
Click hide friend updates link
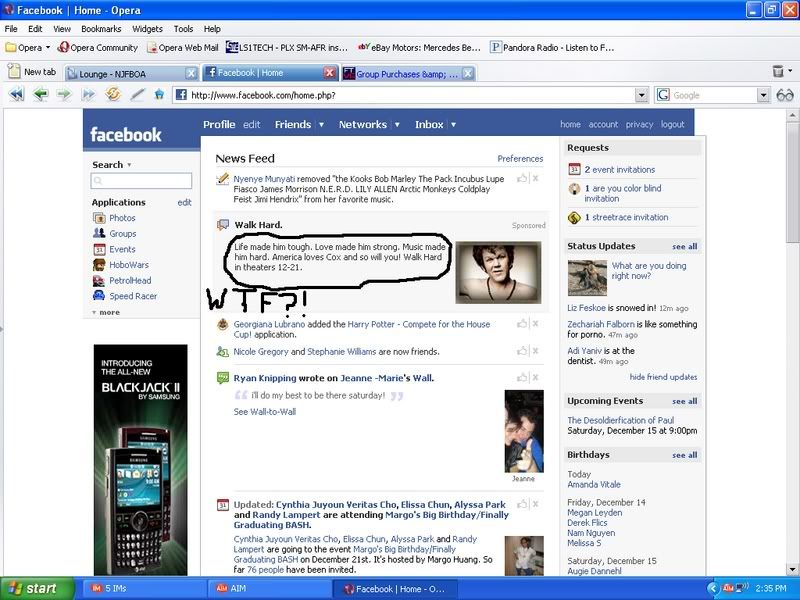[663, 377]
